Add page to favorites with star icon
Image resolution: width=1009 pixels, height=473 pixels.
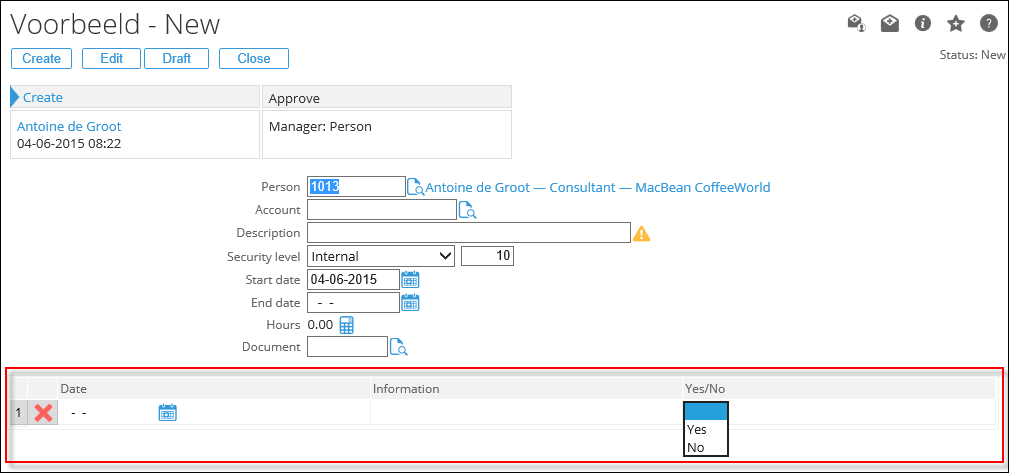click(x=956, y=24)
